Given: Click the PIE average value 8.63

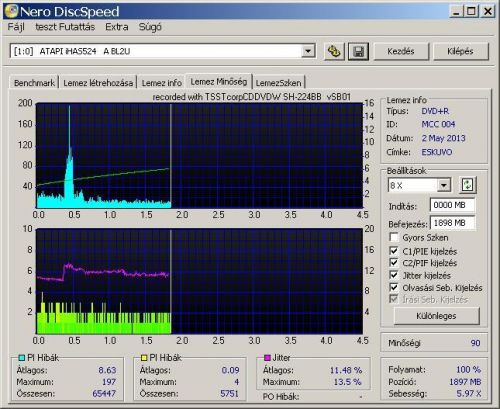Looking at the screenshot, I should click(x=107, y=370).
